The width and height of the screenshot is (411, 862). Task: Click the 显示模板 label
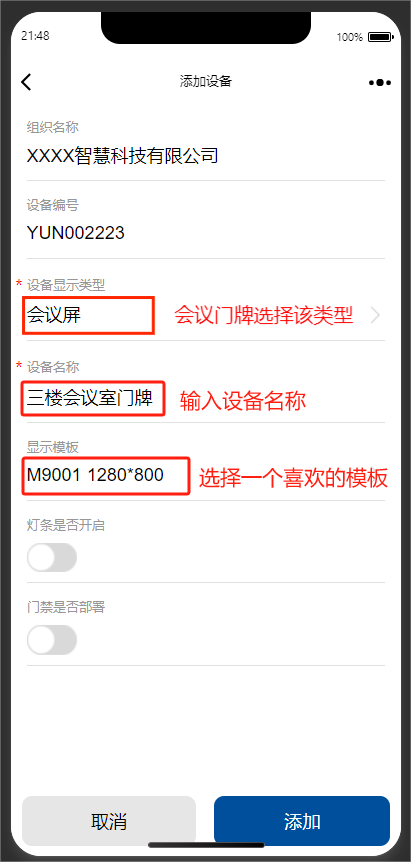coord(53,447)
